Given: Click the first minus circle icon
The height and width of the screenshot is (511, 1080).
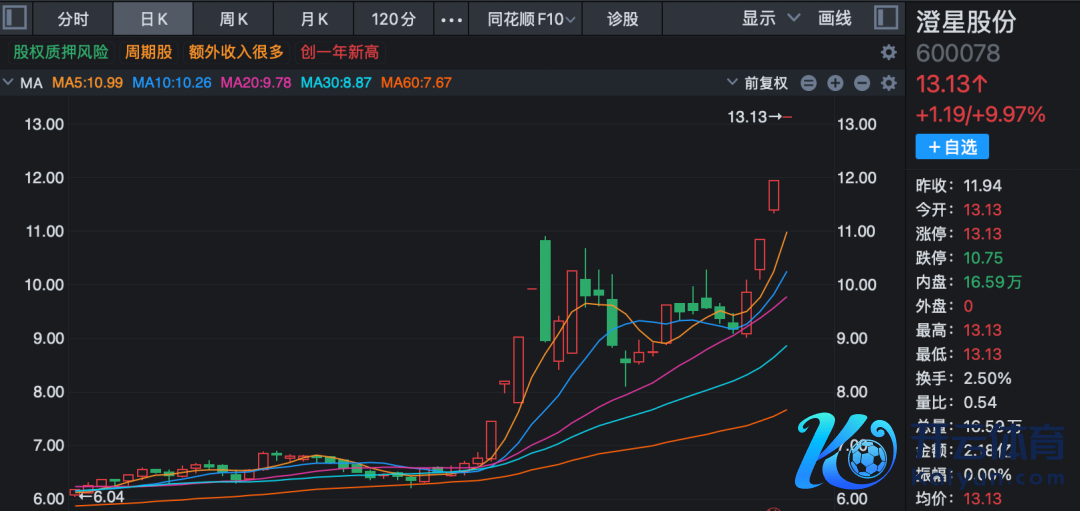Looking at the screenshot, I should (809, 83).
